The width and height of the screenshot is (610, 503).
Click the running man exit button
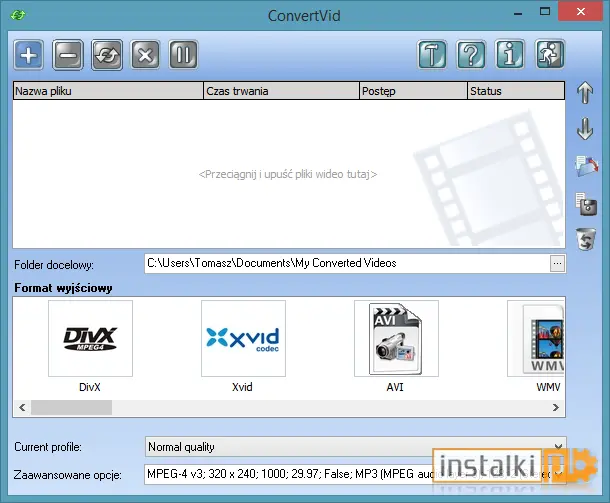(x=549, y=55)
